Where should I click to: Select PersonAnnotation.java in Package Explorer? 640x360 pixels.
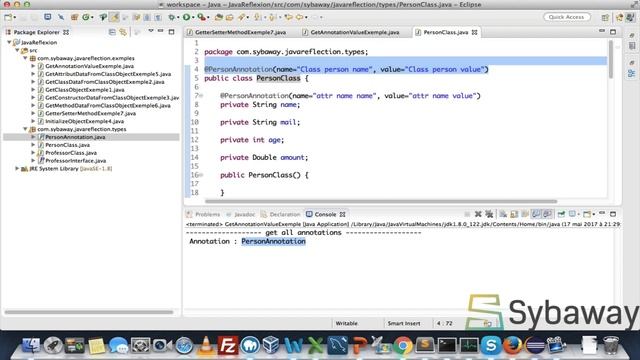click(x=75, y=137)
